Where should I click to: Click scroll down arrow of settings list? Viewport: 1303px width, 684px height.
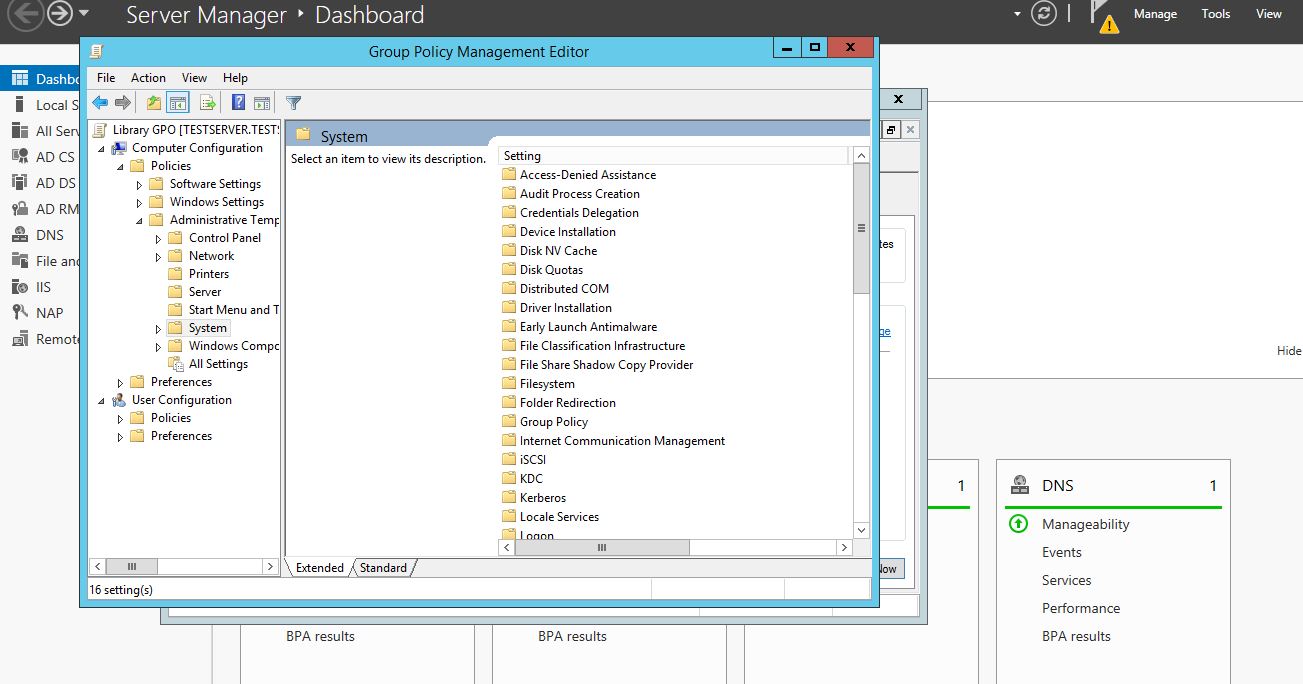coord(861,530)
